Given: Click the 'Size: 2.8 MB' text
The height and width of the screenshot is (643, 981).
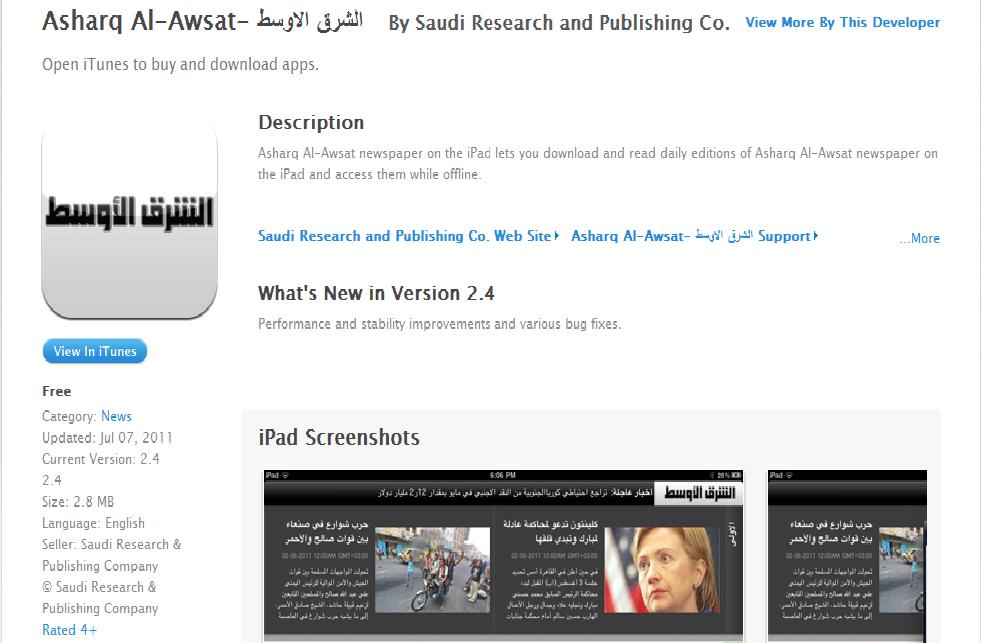Looking at the screenshot, I should pyautogui.click(x=78, y=502).
